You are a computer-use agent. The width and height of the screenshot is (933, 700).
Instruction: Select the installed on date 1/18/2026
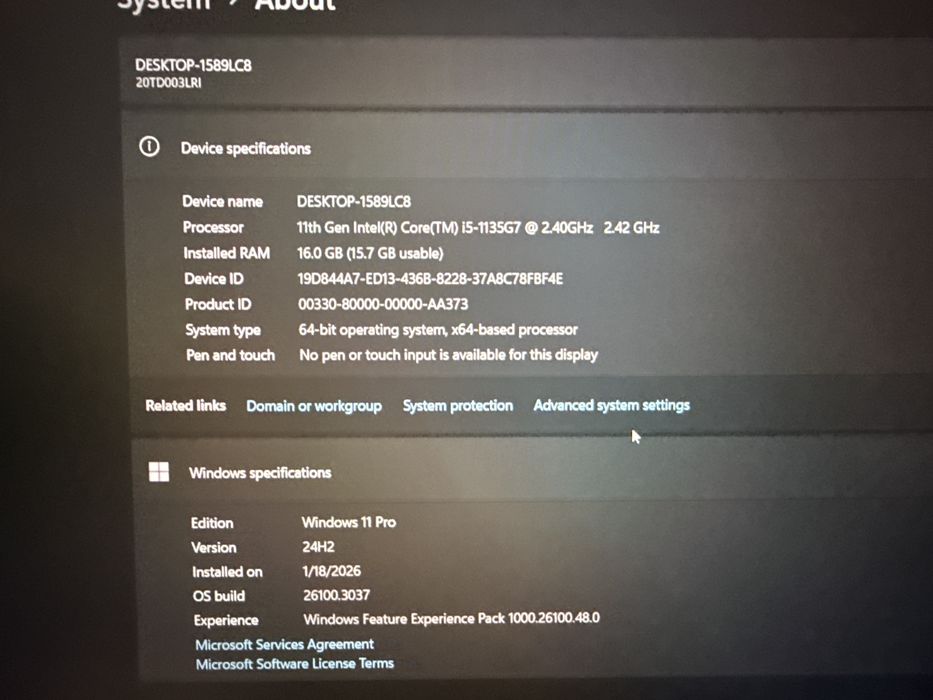click(331, 571)
